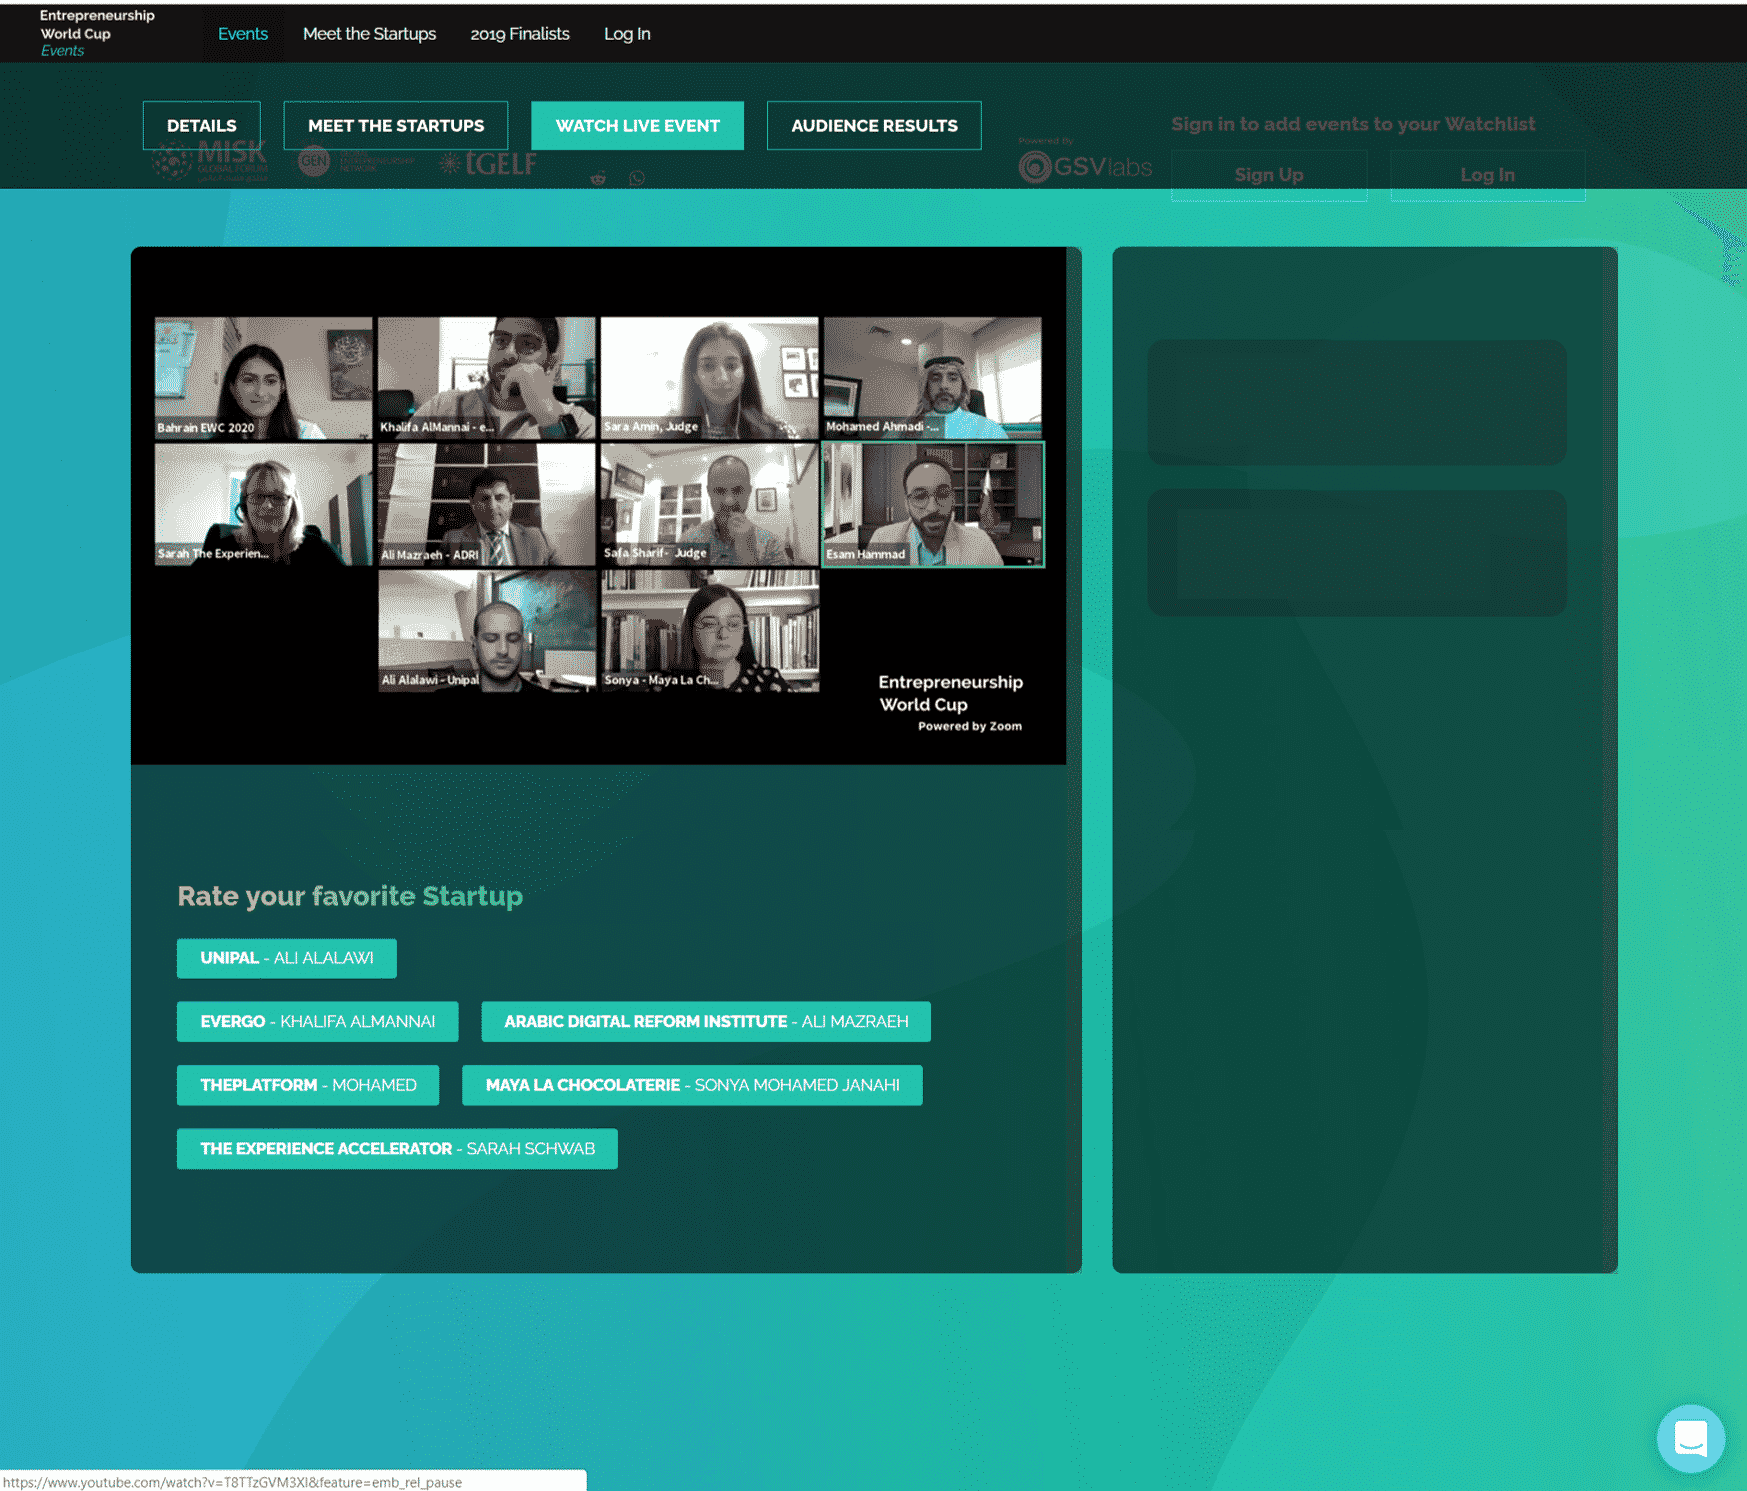Click the YouTube URL in the status bar
The height and width of the screenshot is (1491, 1747).
(x=233, y=1482)
